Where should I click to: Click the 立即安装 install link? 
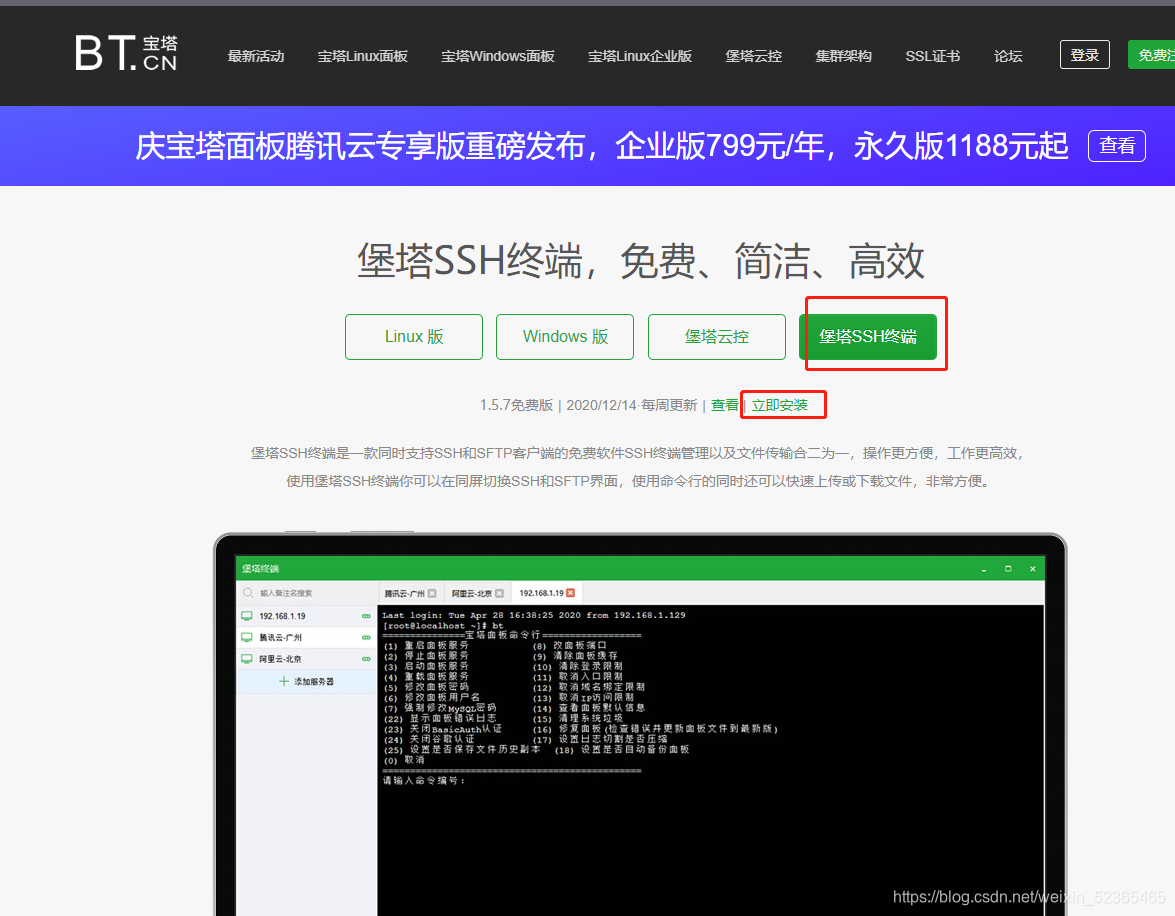(780, 405)
